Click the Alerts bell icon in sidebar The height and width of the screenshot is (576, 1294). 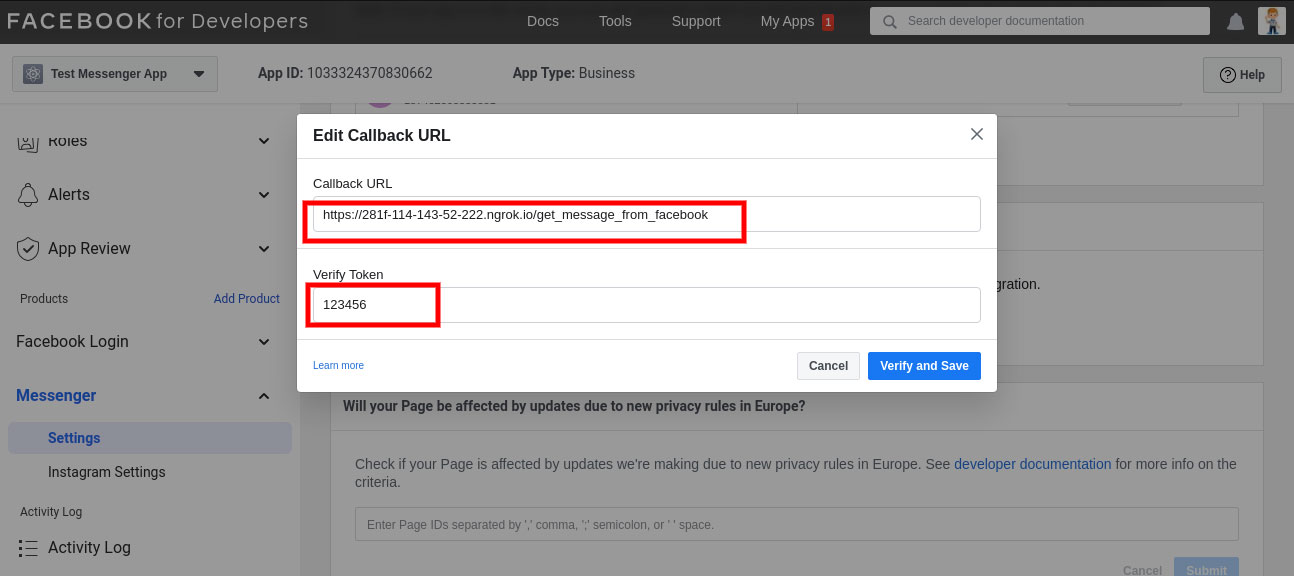coord(28,195)
